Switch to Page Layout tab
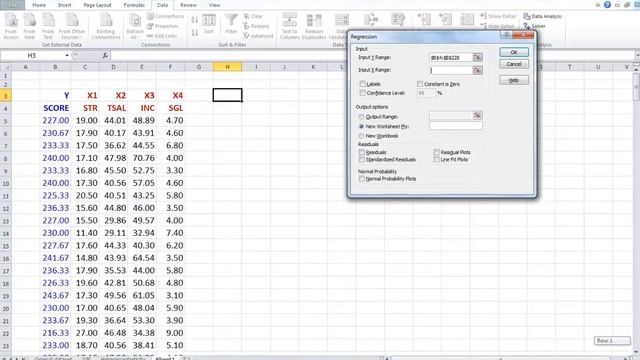 pyautogui.click(x=98, y=5)
